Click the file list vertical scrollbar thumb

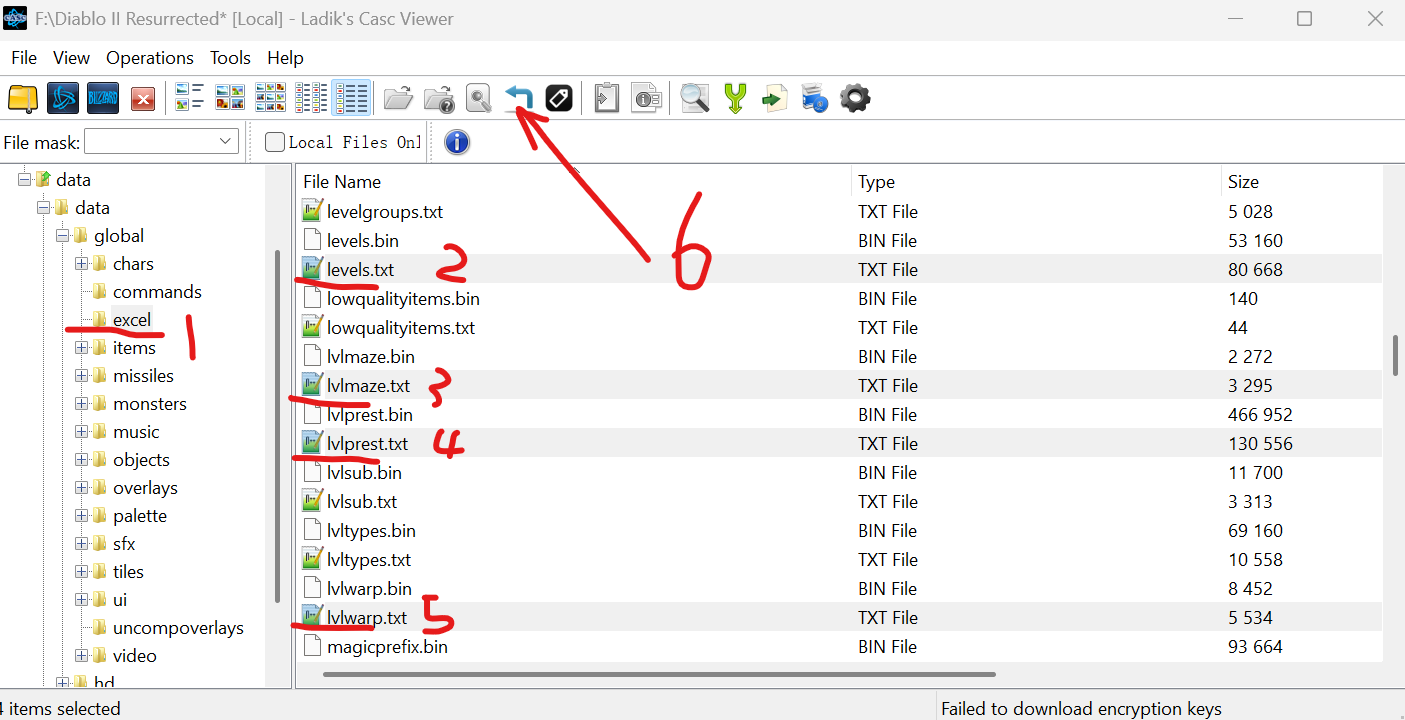point(1394,356)
